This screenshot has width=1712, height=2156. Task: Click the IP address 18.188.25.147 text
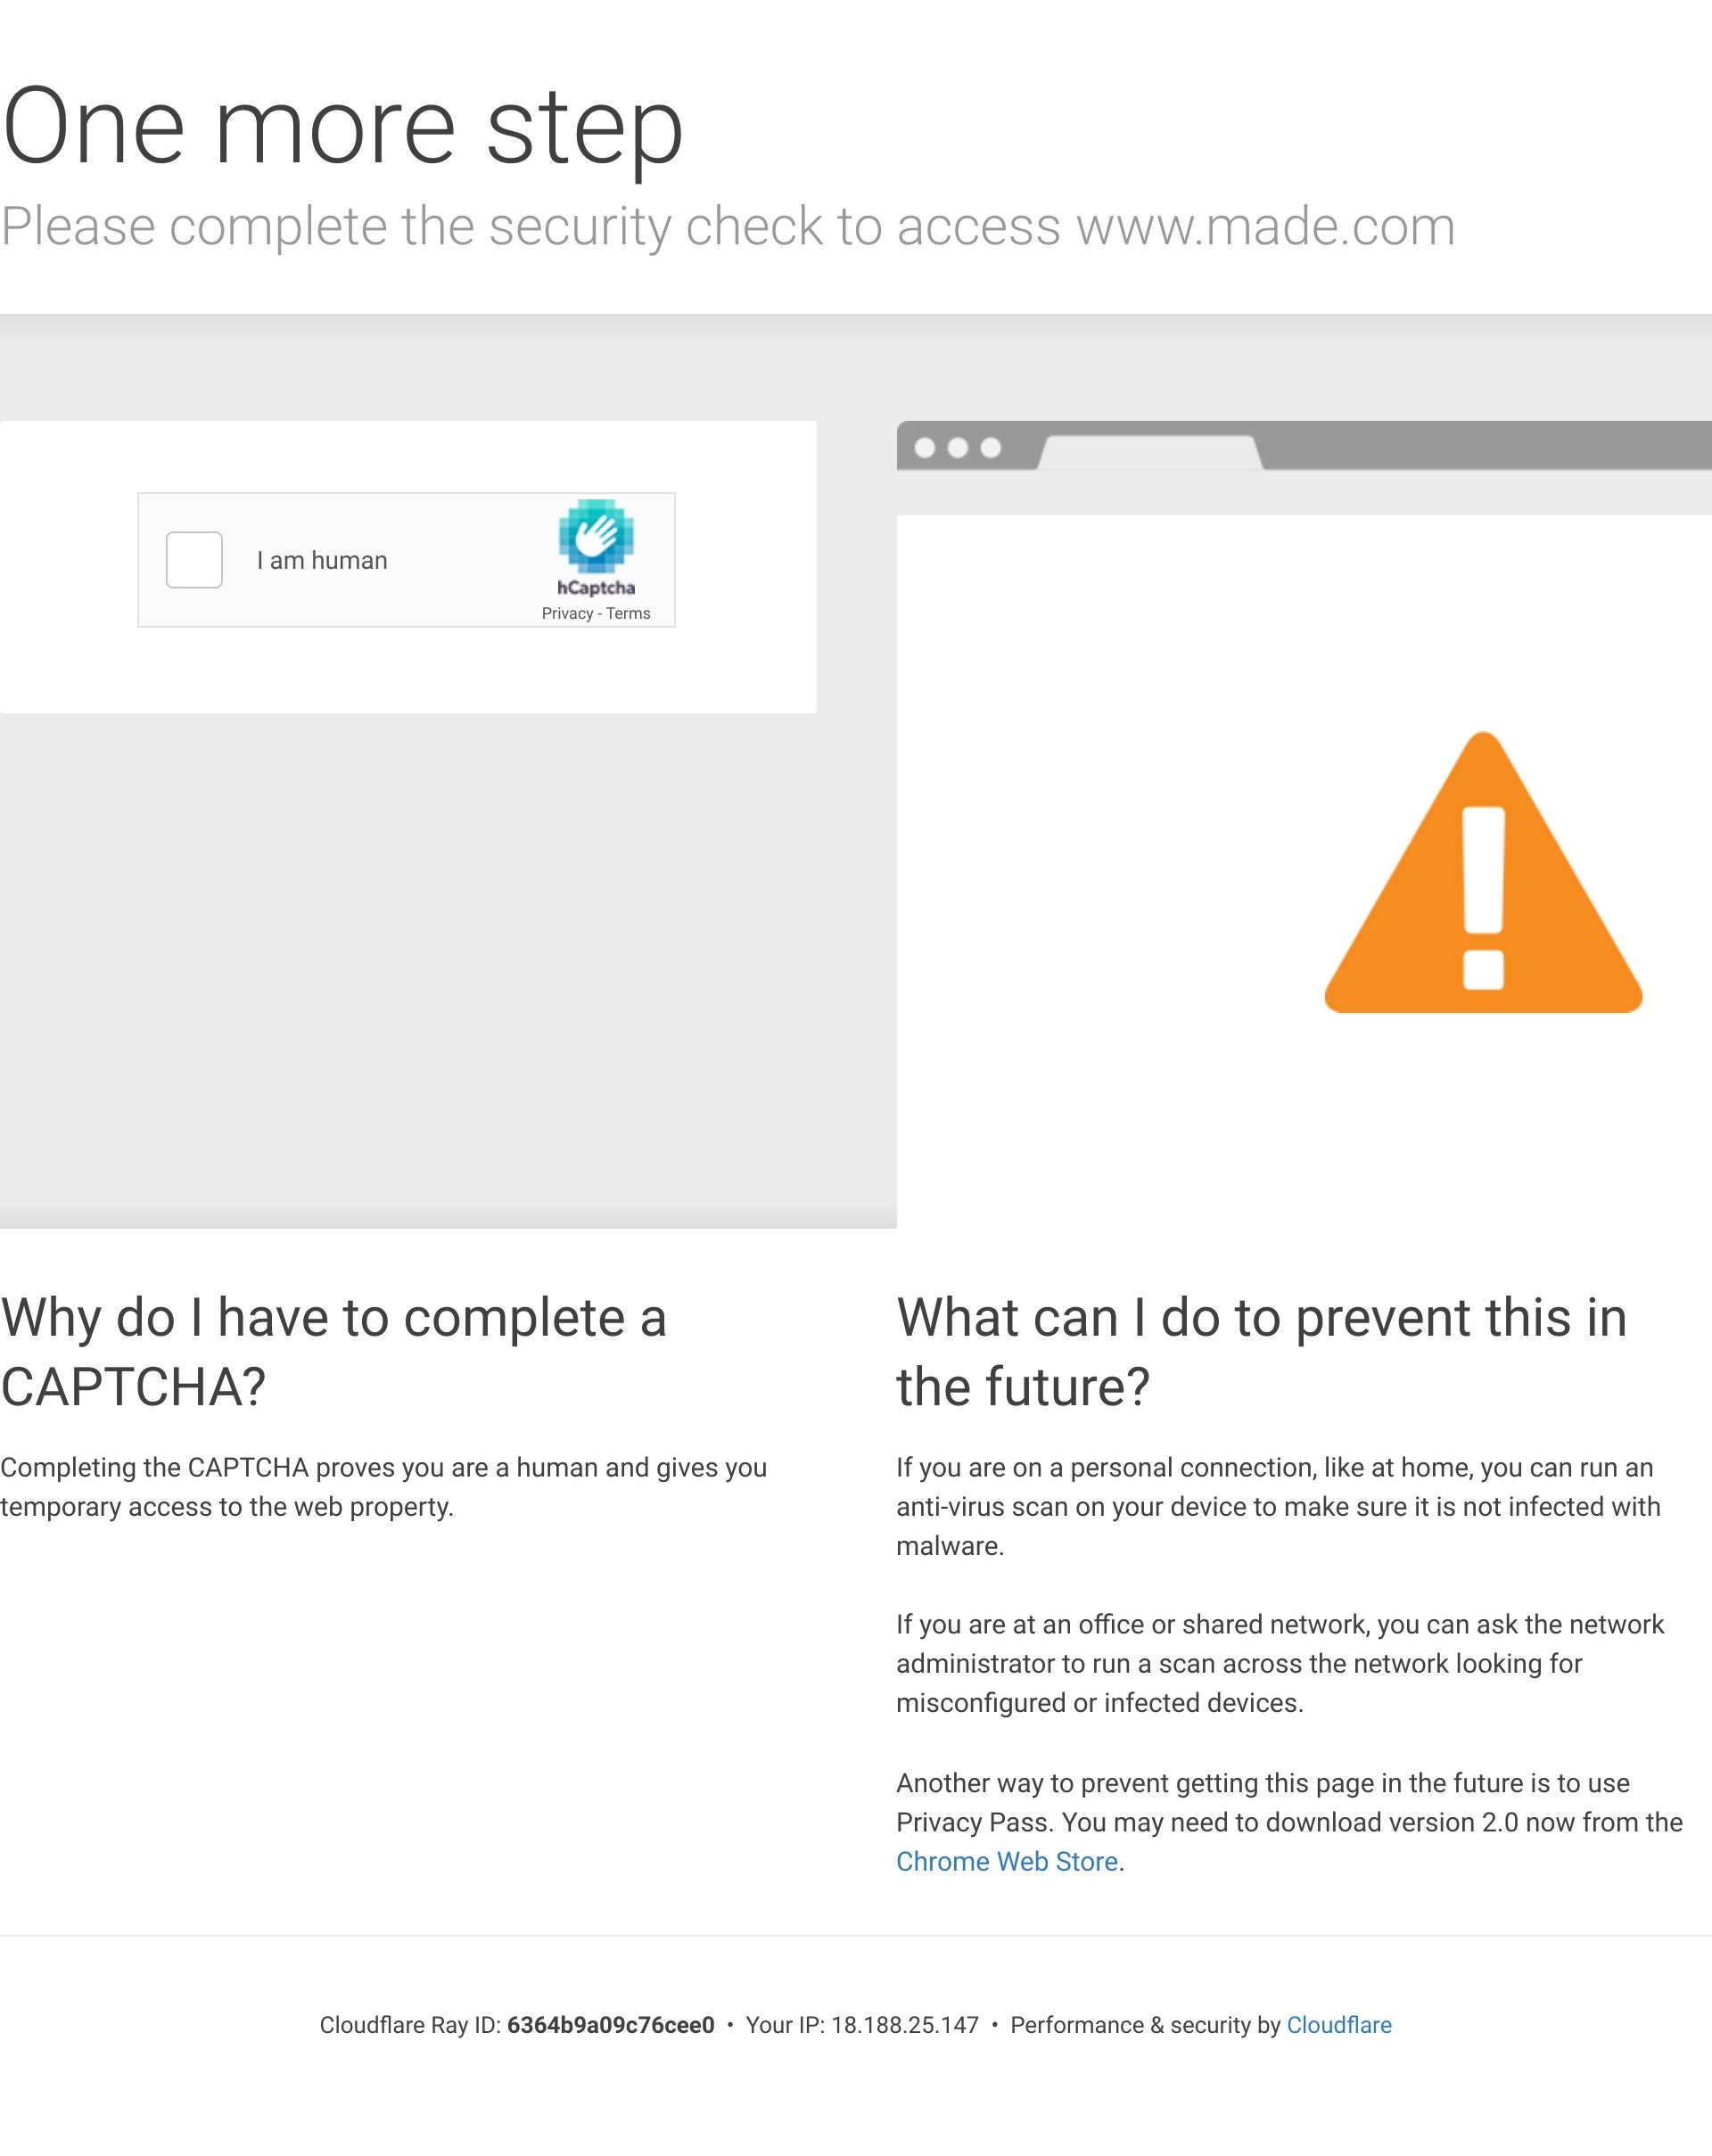coord(904,2025)
